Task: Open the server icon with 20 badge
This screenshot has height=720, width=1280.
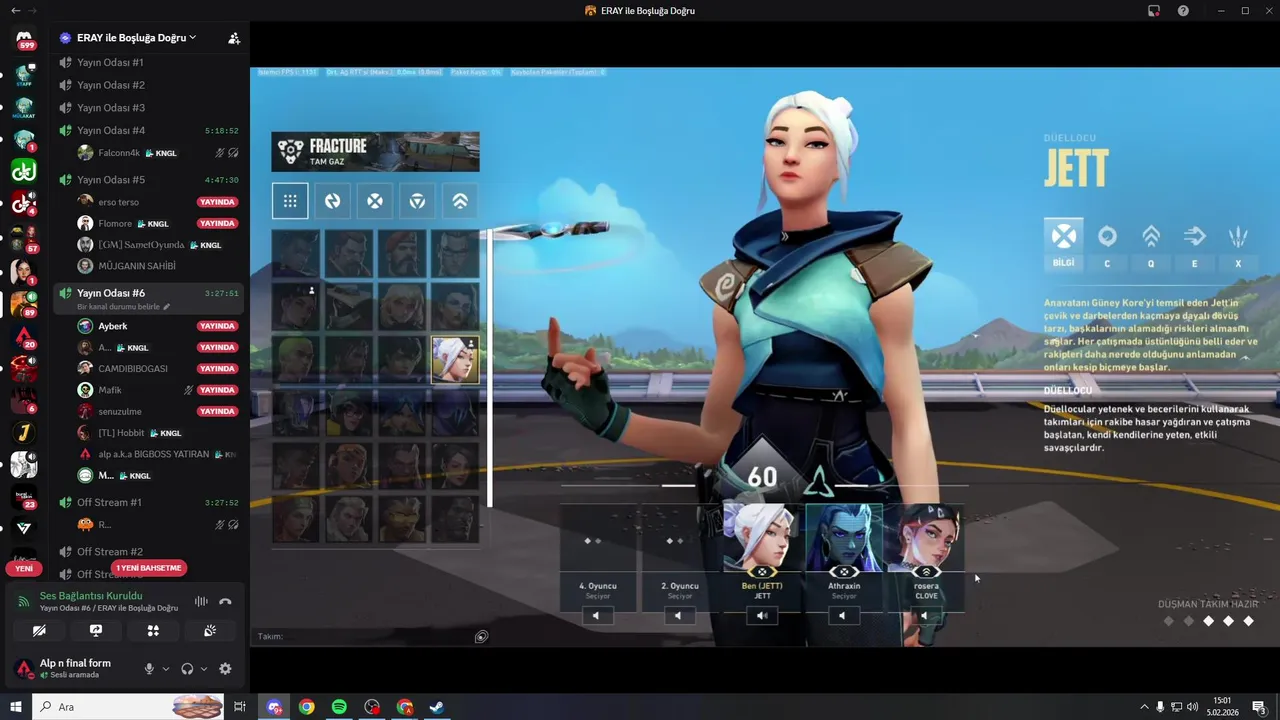Action: (24, 335)
